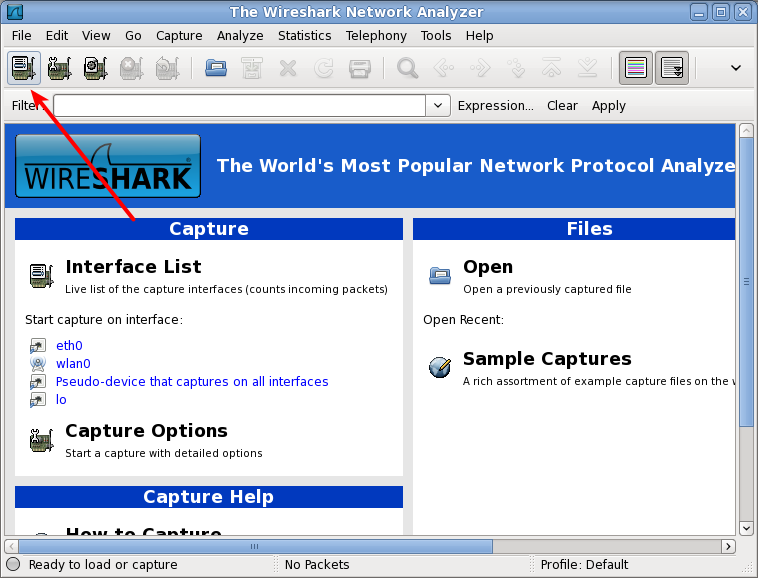Click the go to packet toolbar icon
The width and height of the screenshot is (758, 578).
coord(516,68)
